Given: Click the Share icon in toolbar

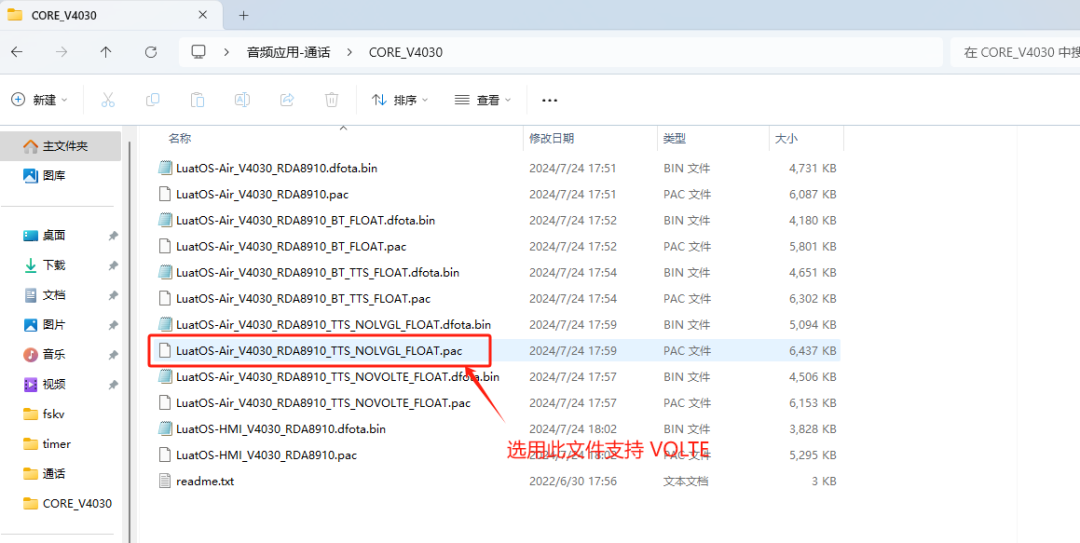Looking at the screenshot, I should [x=287, y=100].
